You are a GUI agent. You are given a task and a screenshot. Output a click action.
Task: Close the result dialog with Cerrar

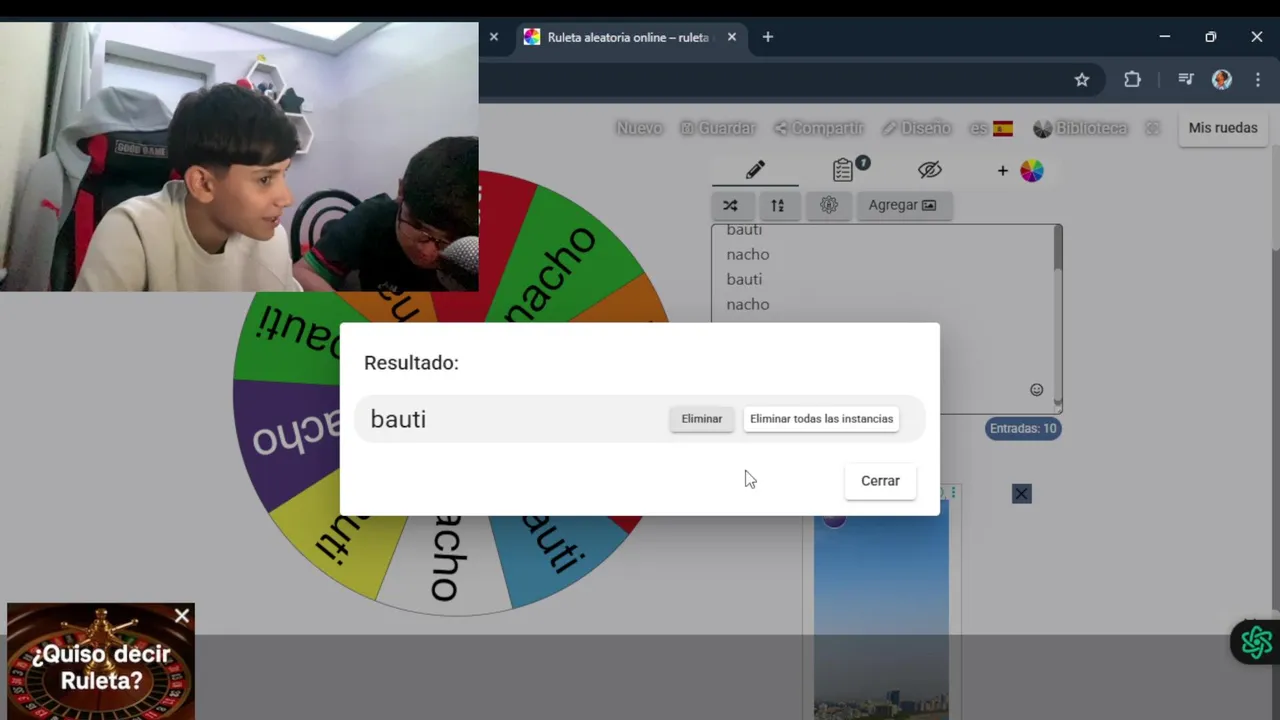pos(880,481)
